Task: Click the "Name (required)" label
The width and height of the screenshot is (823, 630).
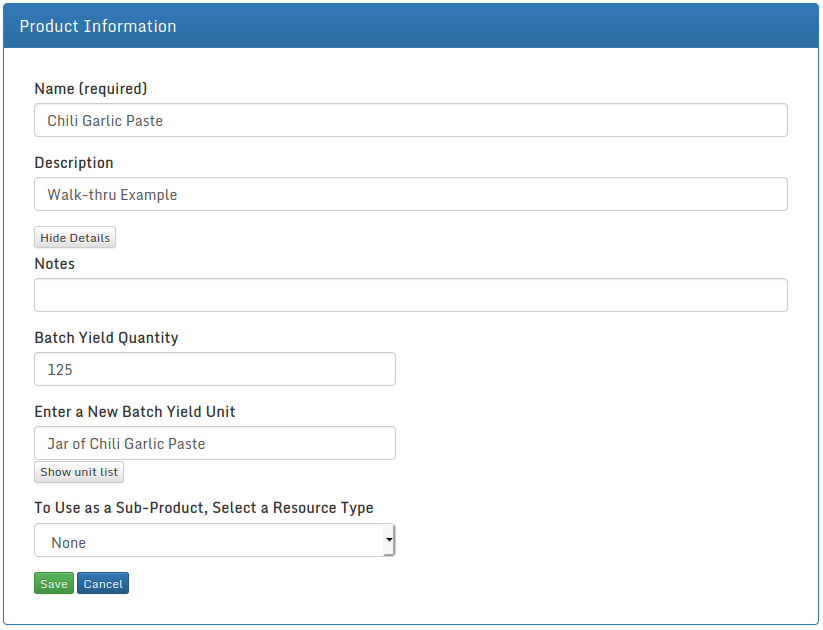Action: 91,89
